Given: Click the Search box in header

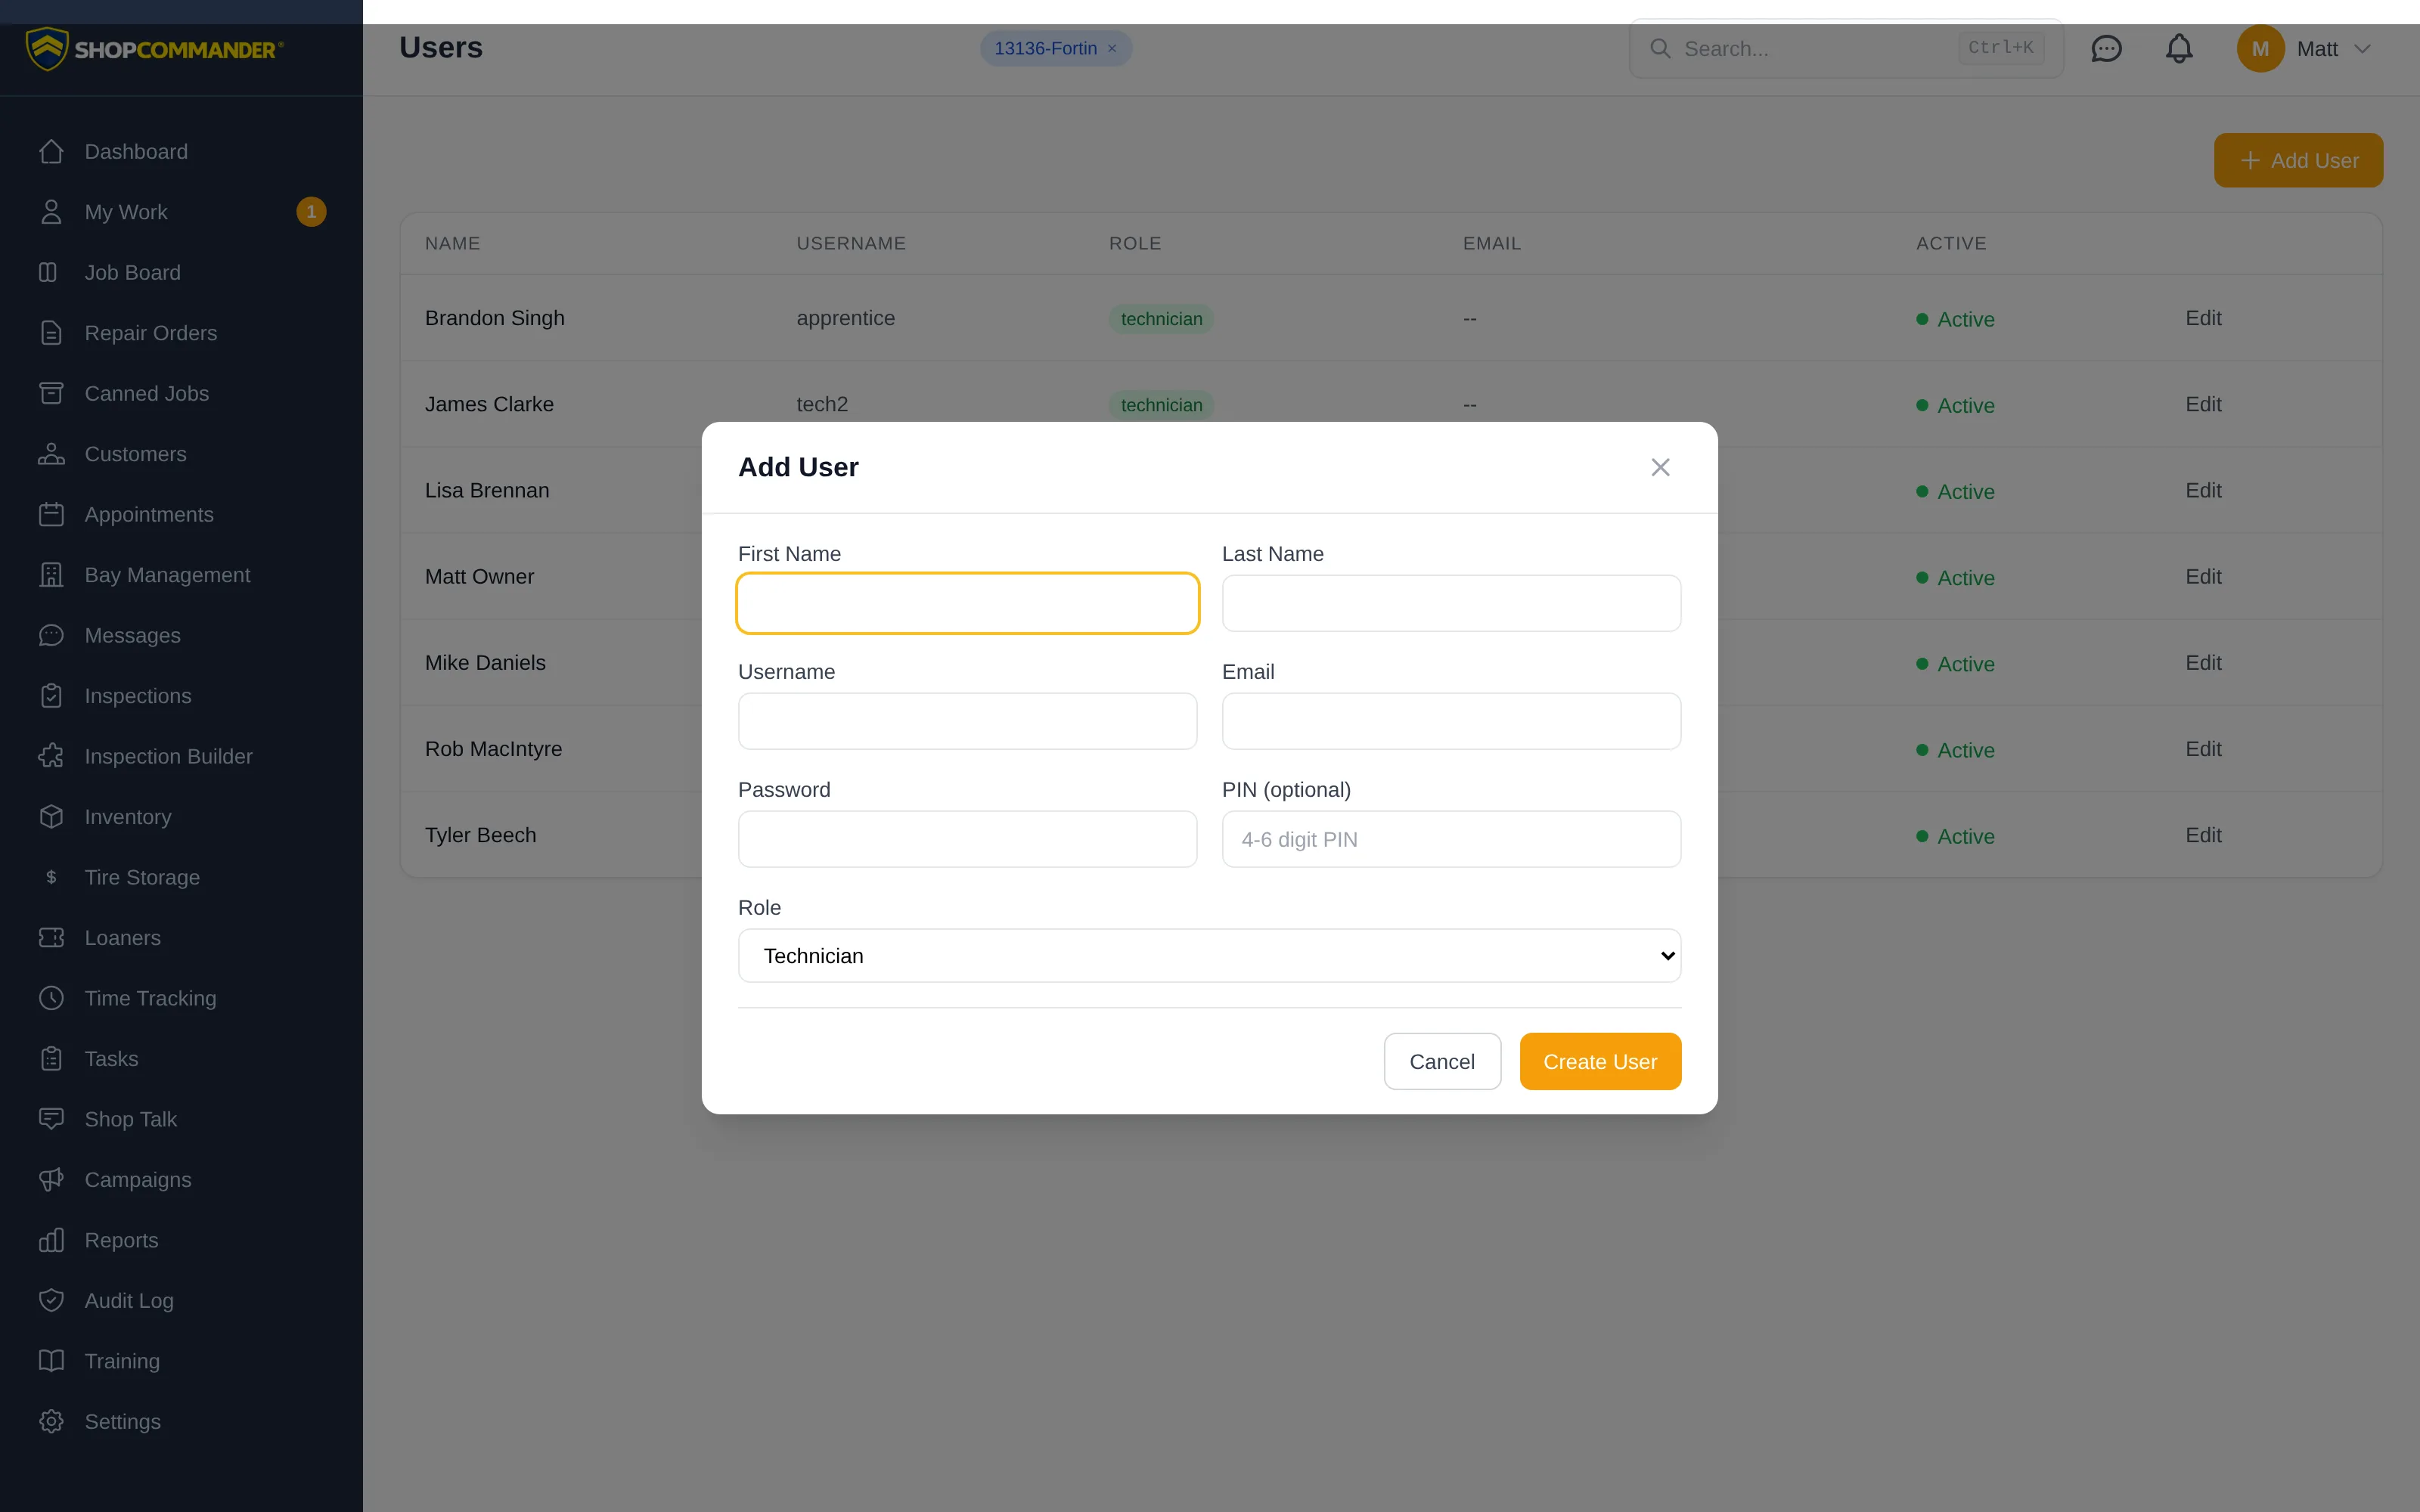Looking at the screenshot, I should coord(1846,48).
